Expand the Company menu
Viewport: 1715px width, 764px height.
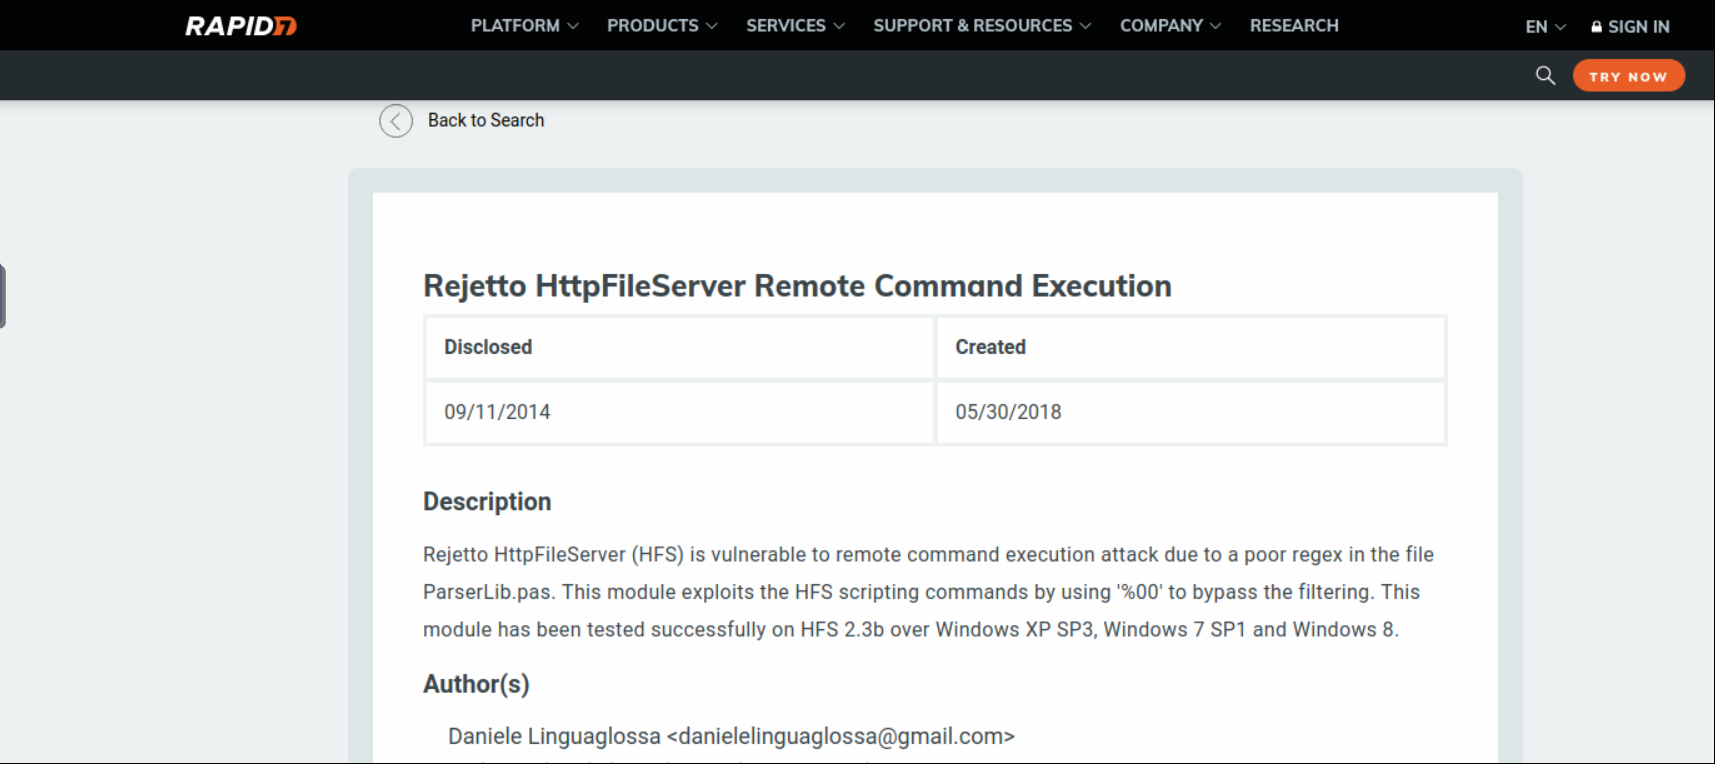[1170, 25]
